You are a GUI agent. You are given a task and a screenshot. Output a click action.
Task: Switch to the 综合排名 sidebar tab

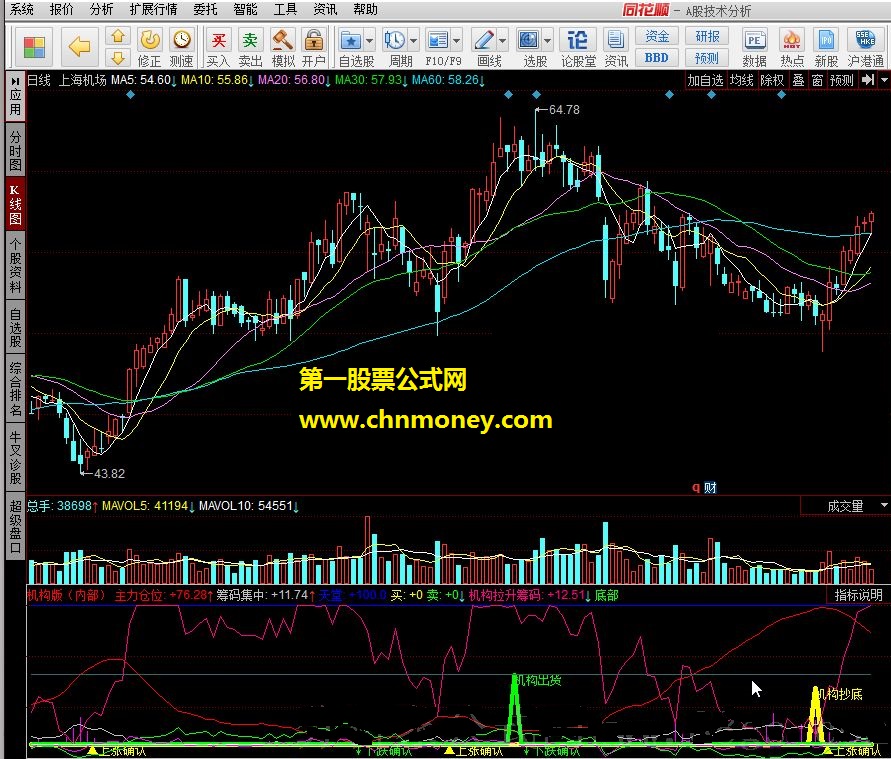15,389
